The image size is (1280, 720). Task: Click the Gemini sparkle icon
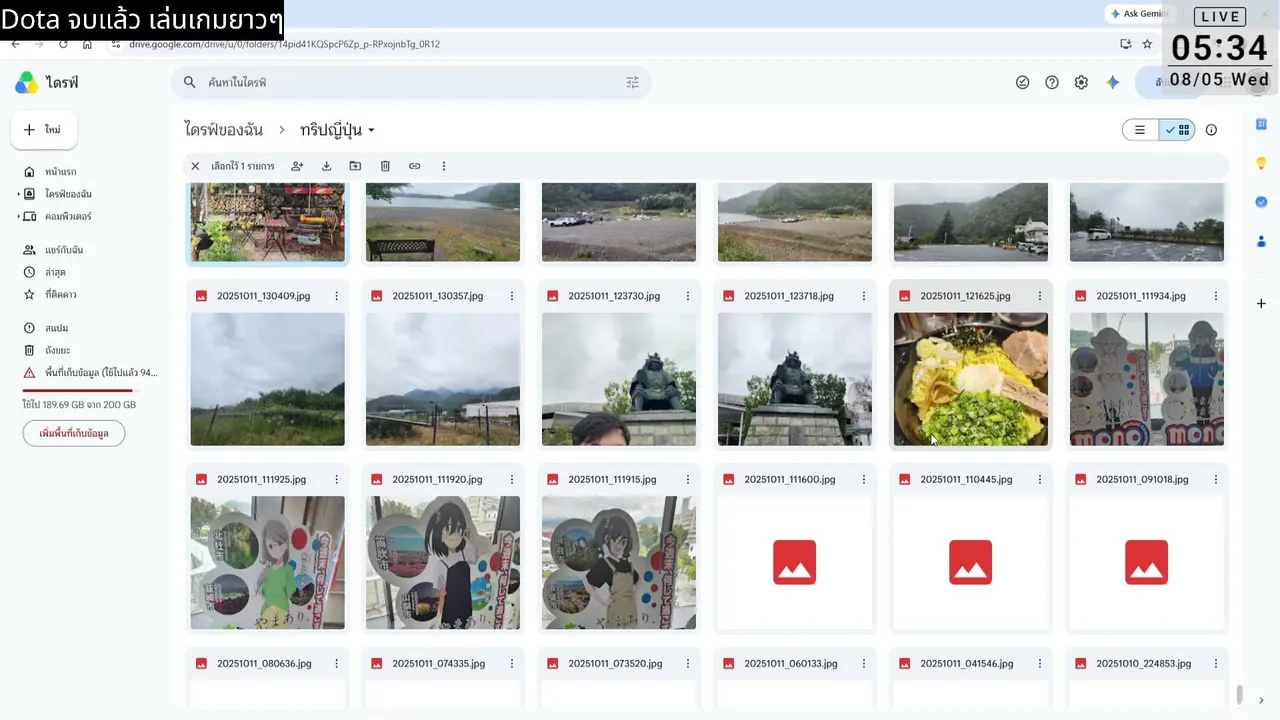tap(1112, 83)
